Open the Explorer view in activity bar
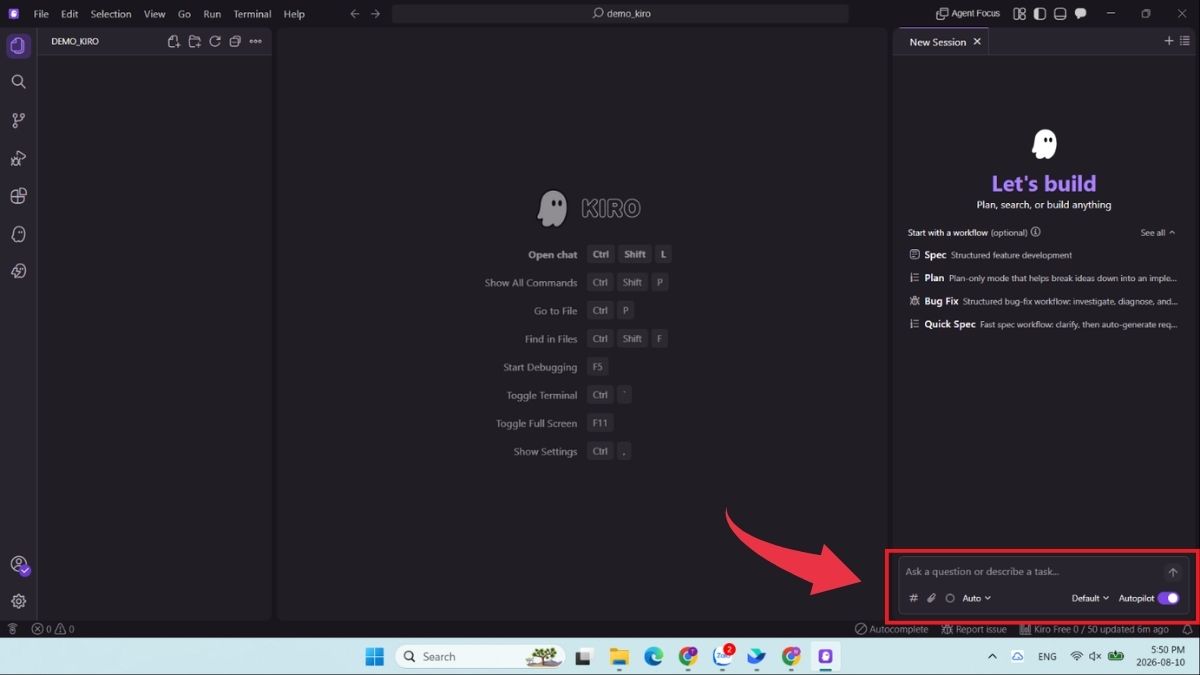The height and width of the screenshot is (675, 1200). click(18, 46)
